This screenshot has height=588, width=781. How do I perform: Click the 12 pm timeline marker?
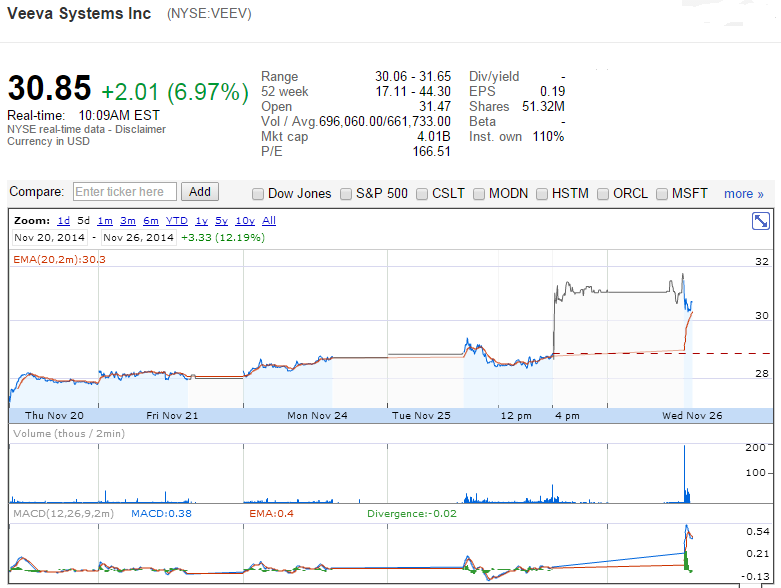pos(516,415)
